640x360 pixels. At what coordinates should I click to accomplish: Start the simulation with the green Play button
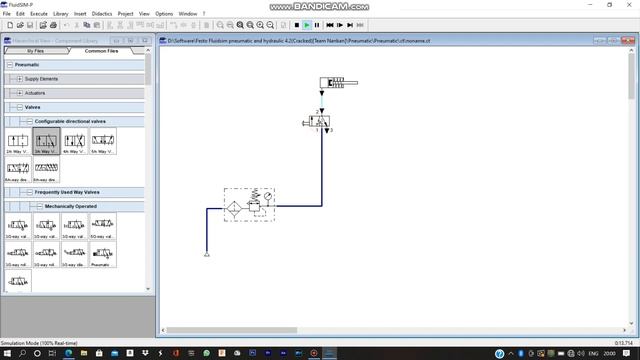coord(307,25)
